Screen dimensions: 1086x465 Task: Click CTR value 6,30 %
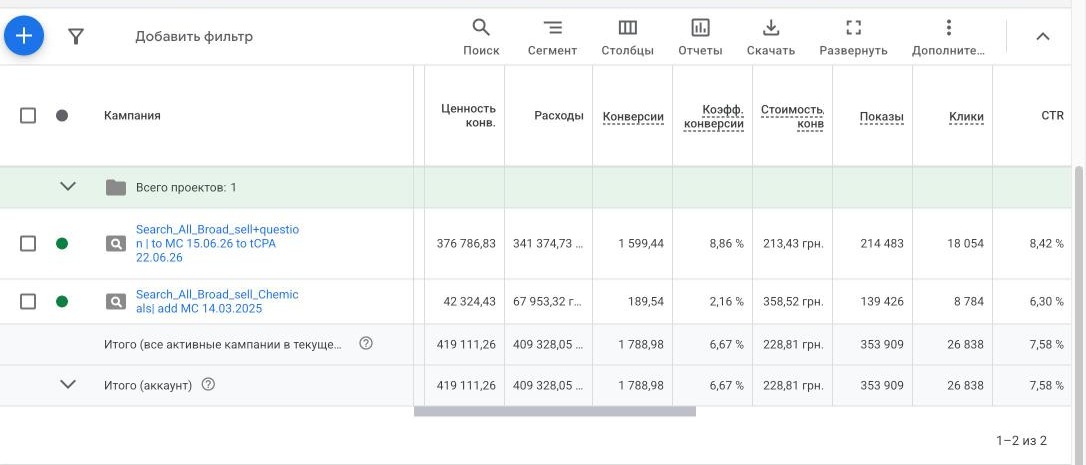[1046, 302]
